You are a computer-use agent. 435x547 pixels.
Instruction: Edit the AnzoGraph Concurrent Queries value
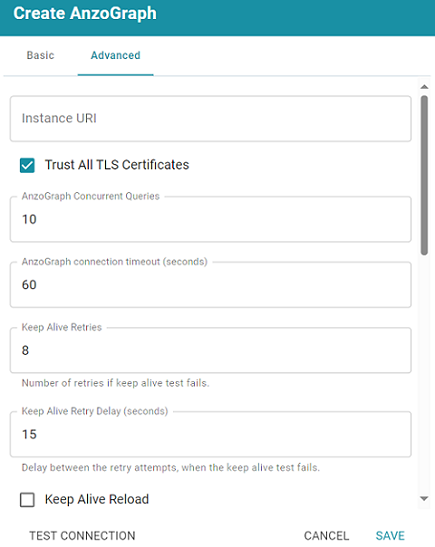pyautogui.click(x=211, y=219)
